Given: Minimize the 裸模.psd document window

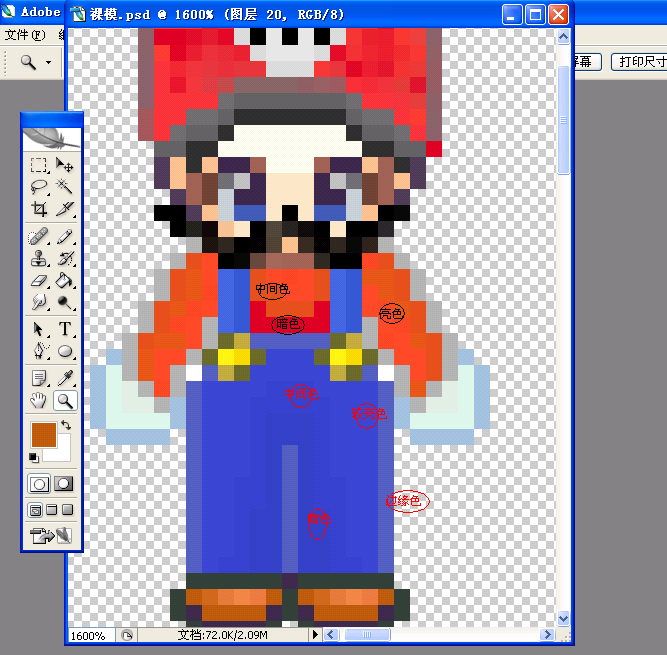Looking at the screenshot, I should point(512,15).
